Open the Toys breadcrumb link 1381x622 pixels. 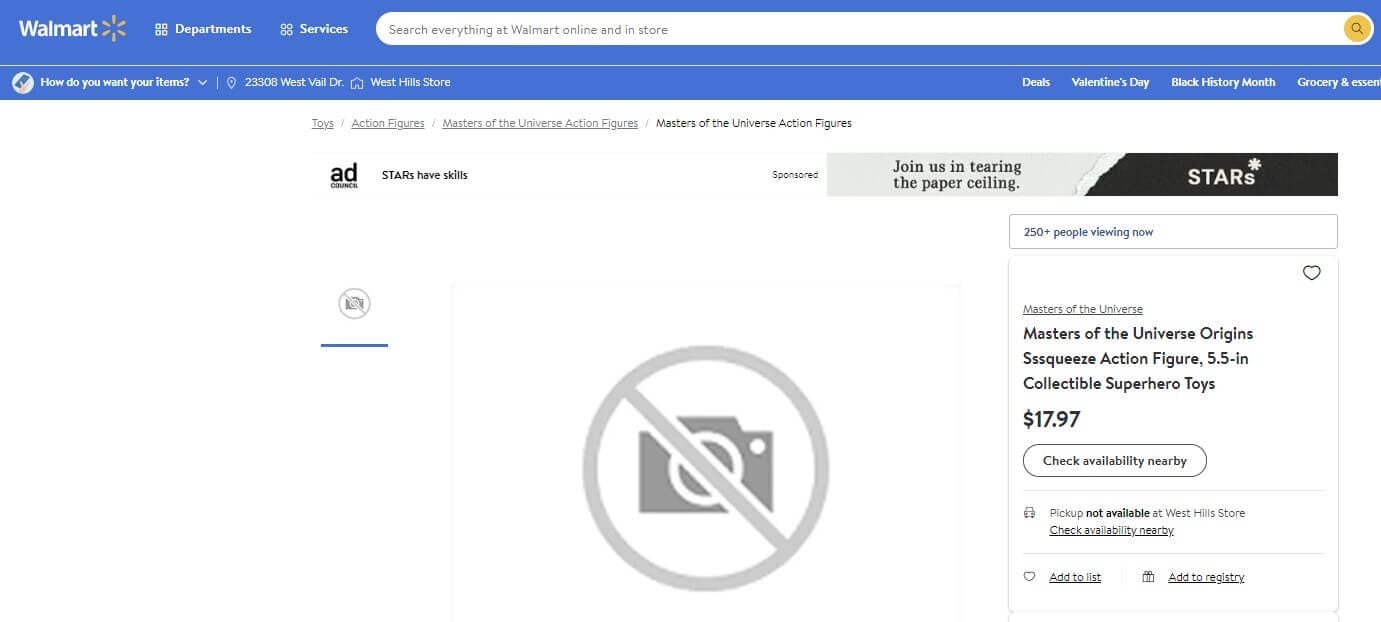[x=322, y=123]
